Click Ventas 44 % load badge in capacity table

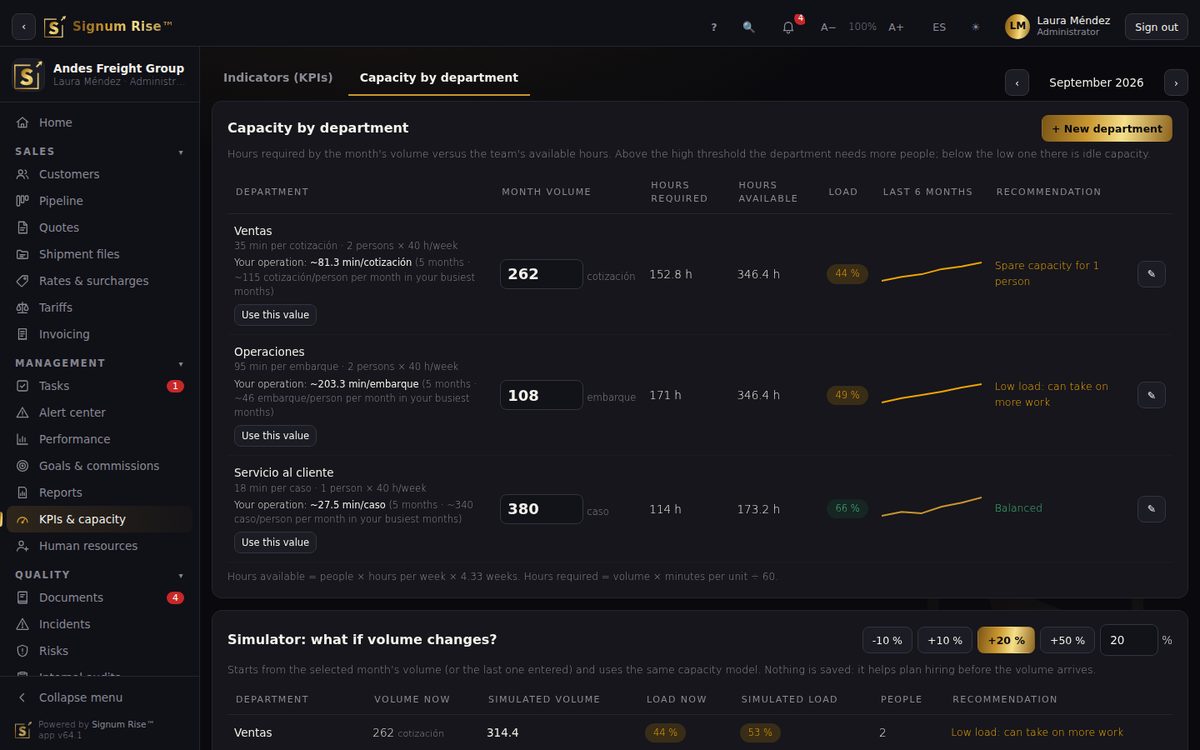coord(847,274)
